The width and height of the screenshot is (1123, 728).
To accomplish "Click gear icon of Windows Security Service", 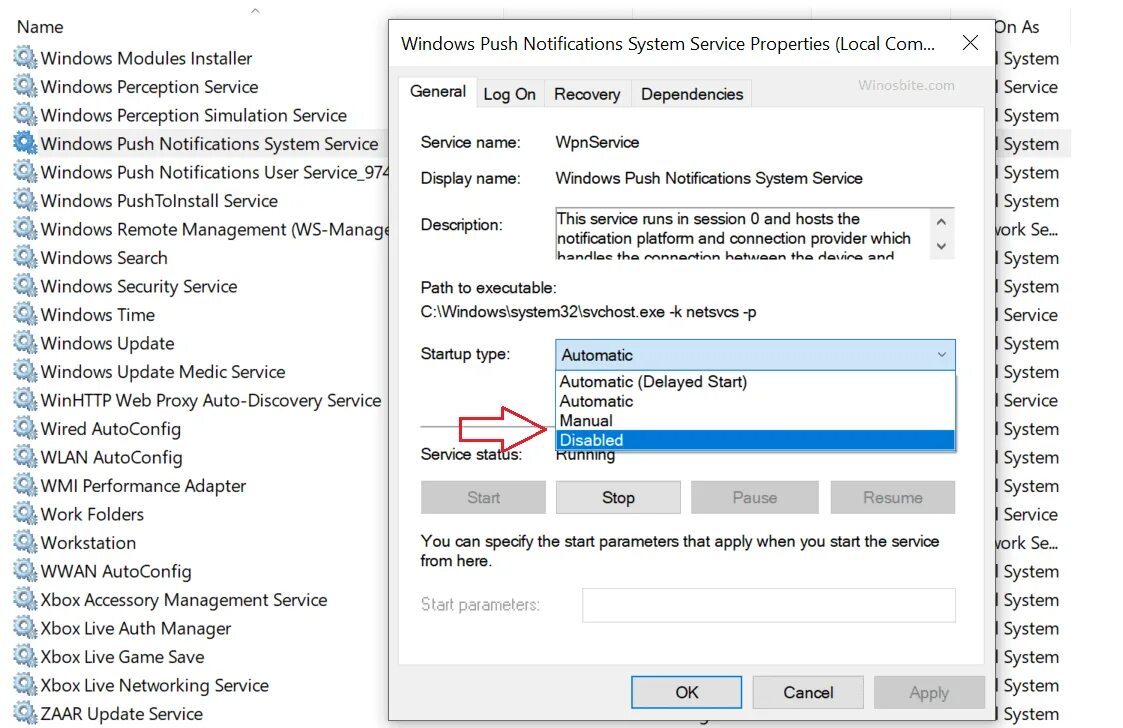I will [x=25, y=285].
